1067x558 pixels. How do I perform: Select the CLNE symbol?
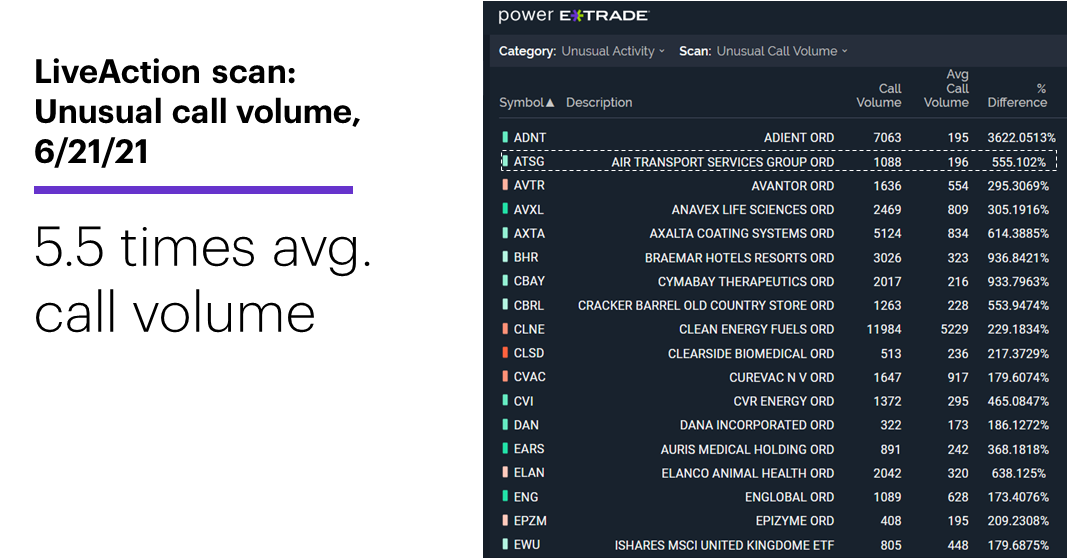point(529,329)
